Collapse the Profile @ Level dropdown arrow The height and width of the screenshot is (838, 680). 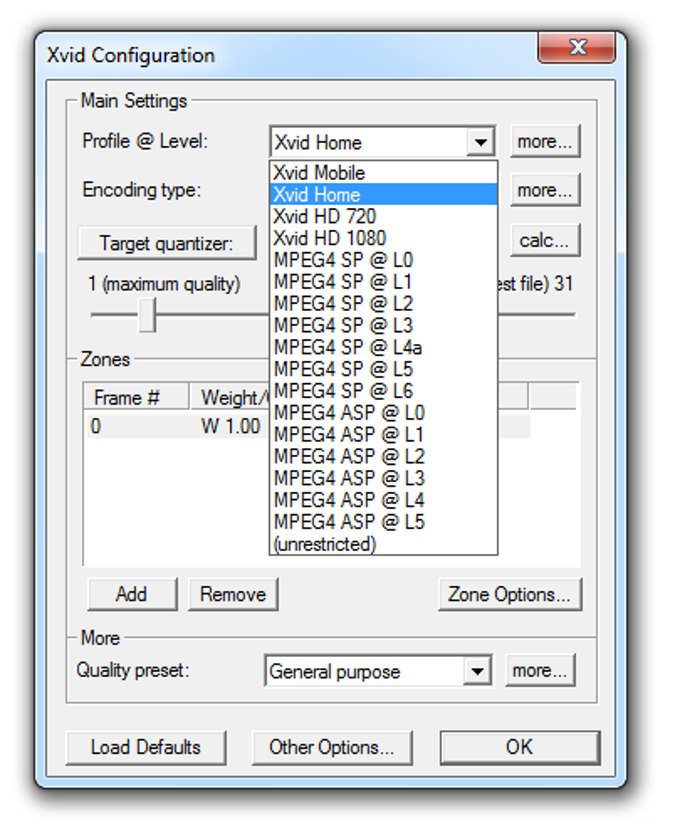pyautogui.click(x=480, y=142)
